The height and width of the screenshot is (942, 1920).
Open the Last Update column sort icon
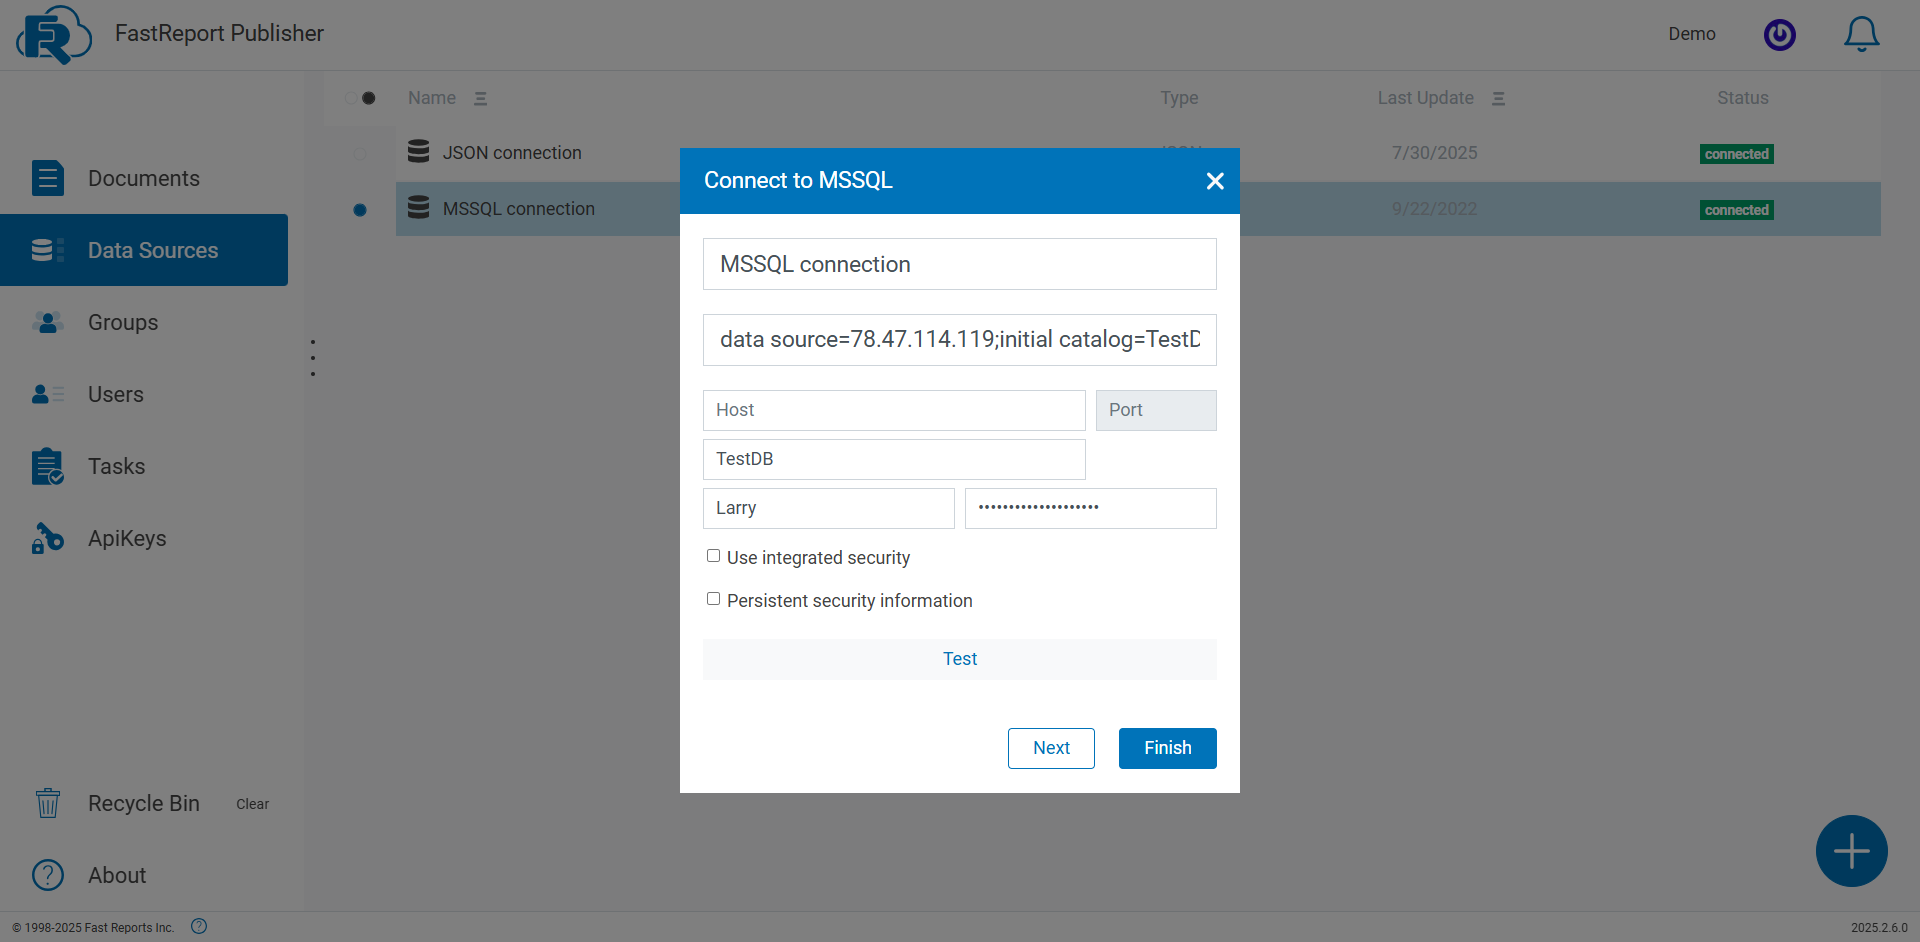point(1498,98)
